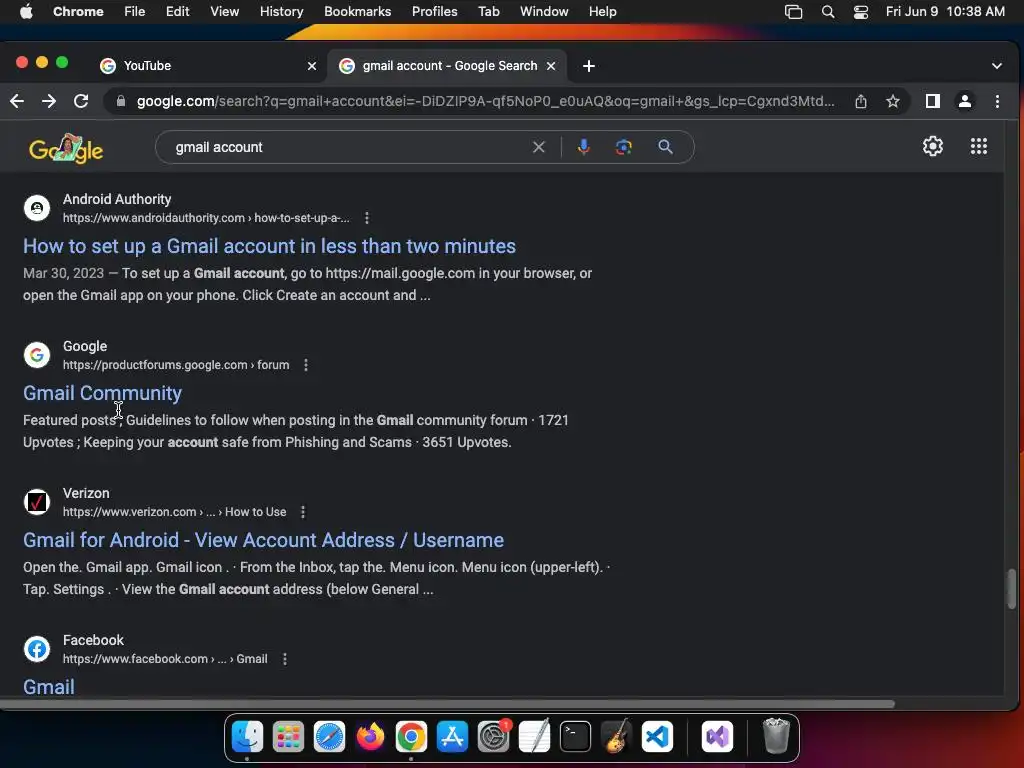Expand the tab search chevron
The width and height of the screenshot is (1024, 768).
pos(997,66)
